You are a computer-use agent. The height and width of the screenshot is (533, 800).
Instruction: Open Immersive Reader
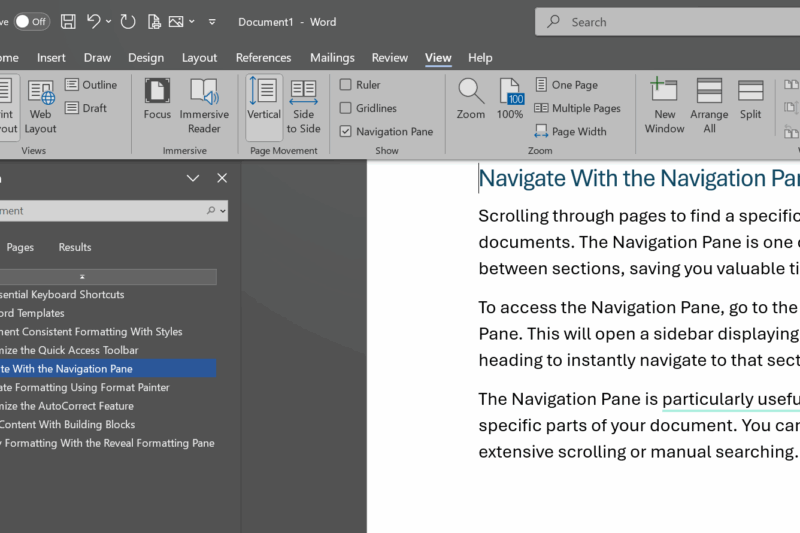204,107
